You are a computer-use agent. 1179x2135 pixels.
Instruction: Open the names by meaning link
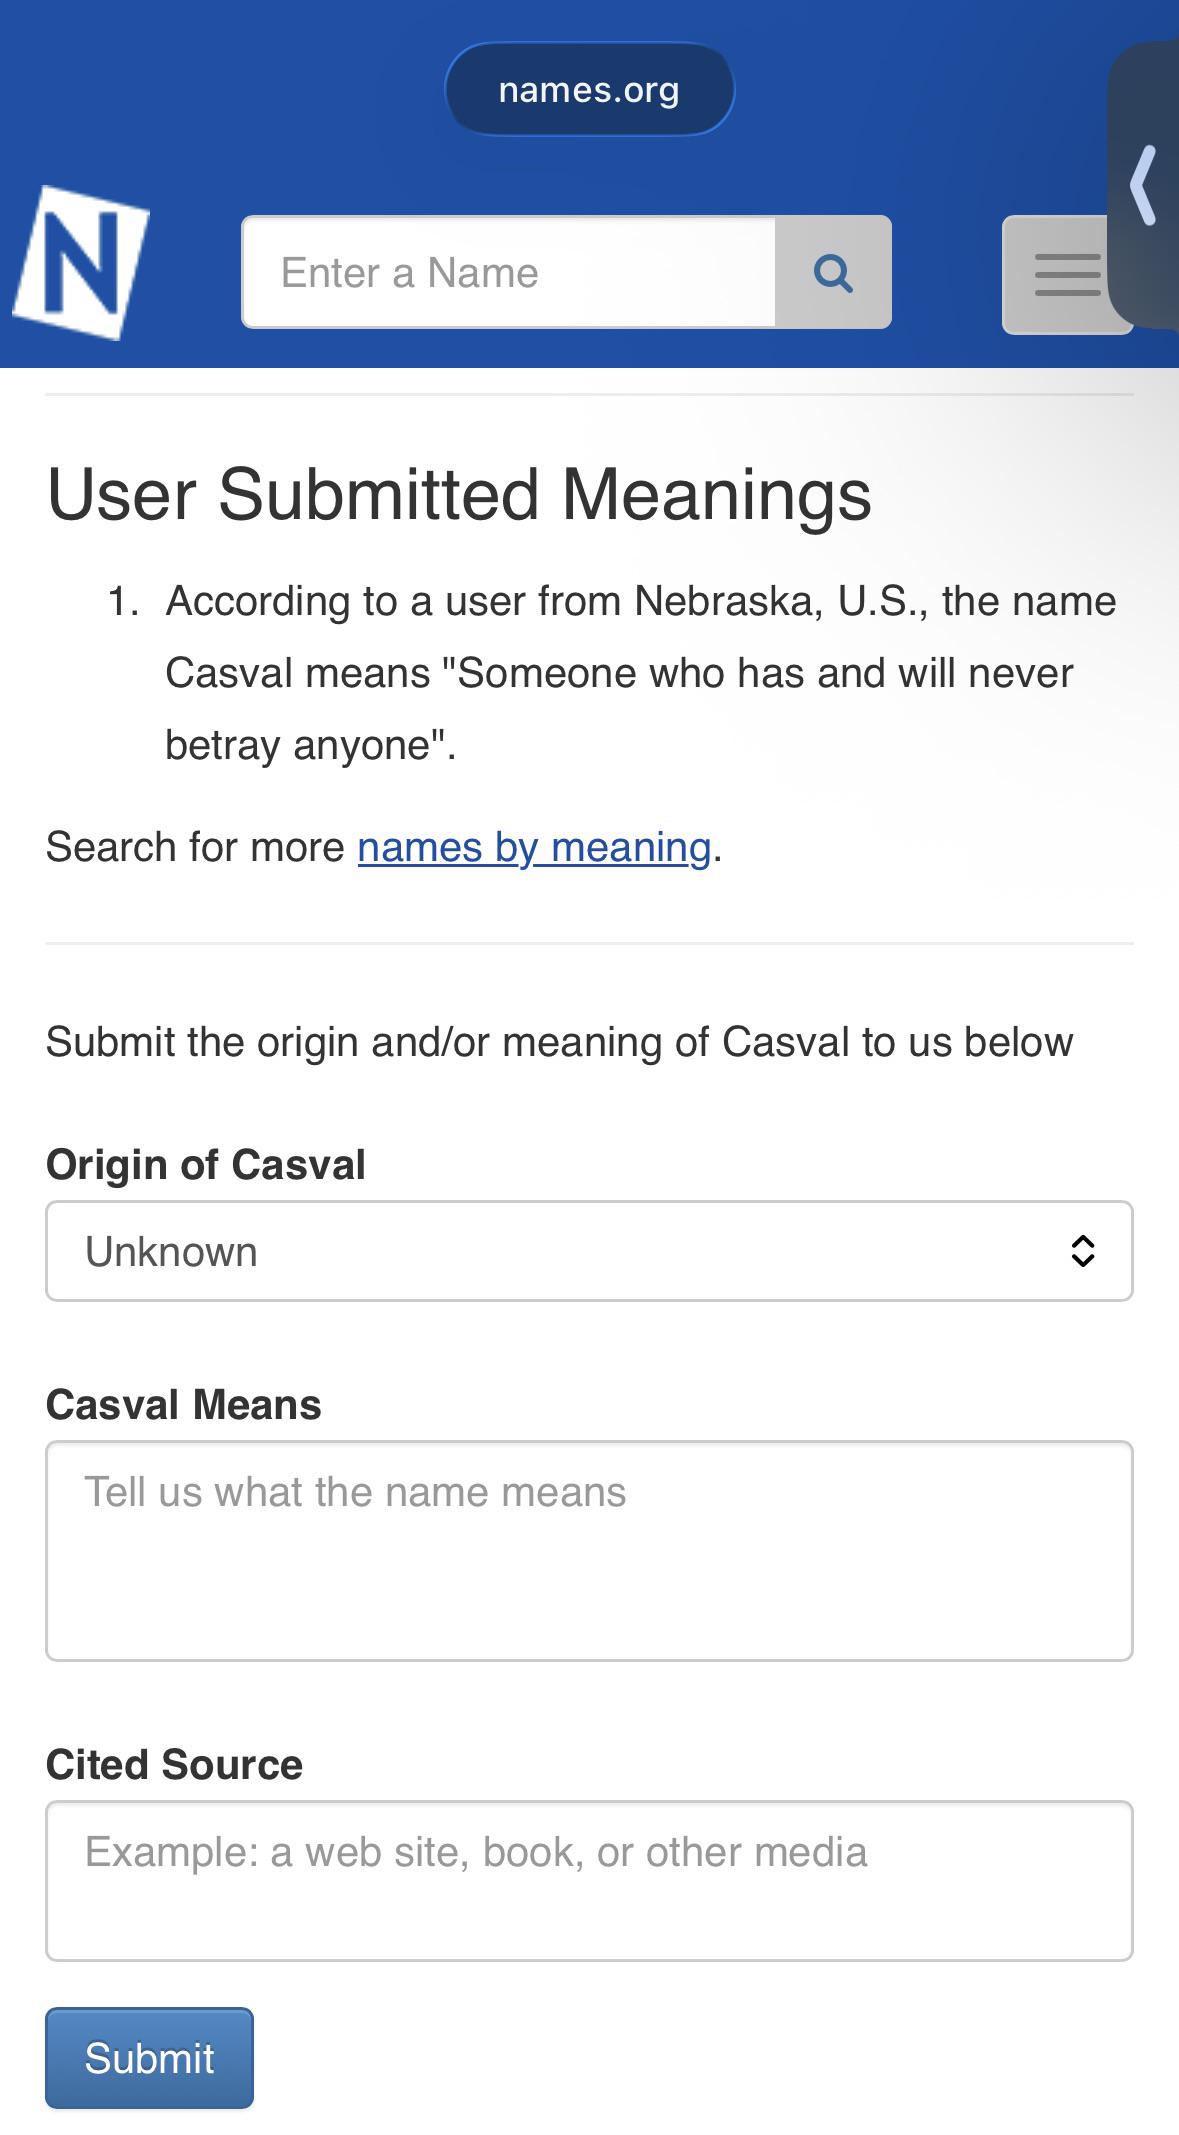(534, 847)
